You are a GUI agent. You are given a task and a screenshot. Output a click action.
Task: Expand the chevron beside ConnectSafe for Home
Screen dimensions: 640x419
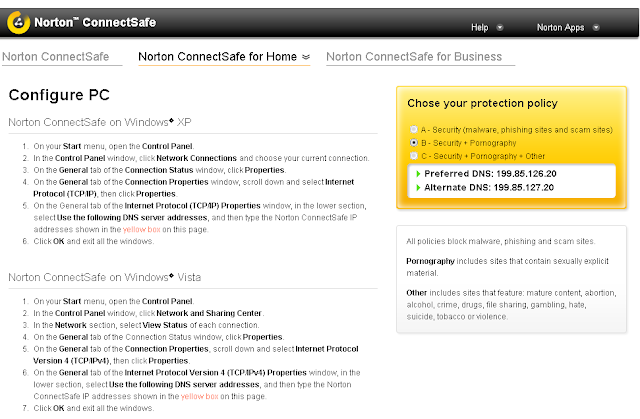[306, 57]
